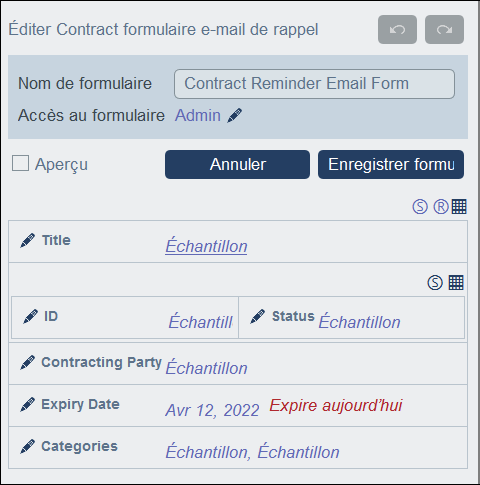Click the outer table's circled S icon

click(x=420, y=207)
